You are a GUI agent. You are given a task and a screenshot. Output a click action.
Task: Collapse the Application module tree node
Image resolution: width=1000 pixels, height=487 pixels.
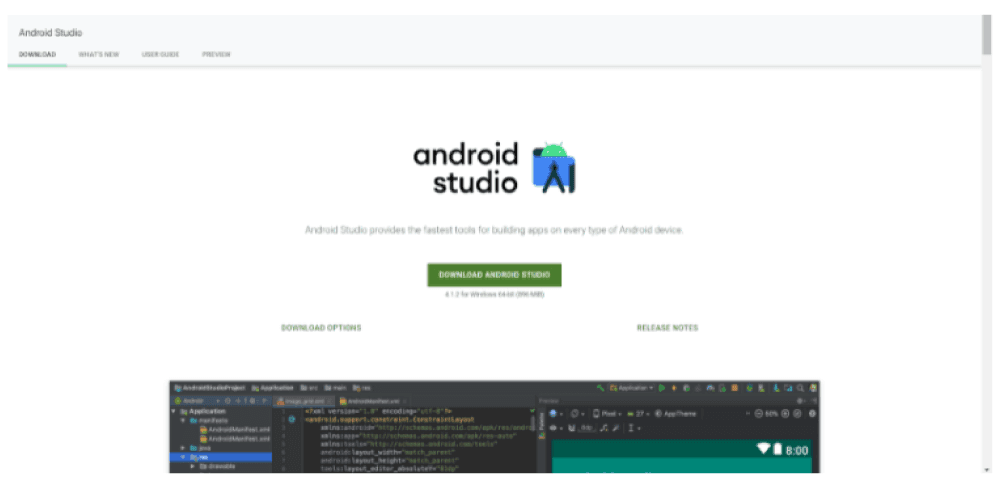[x=173, y=411]
